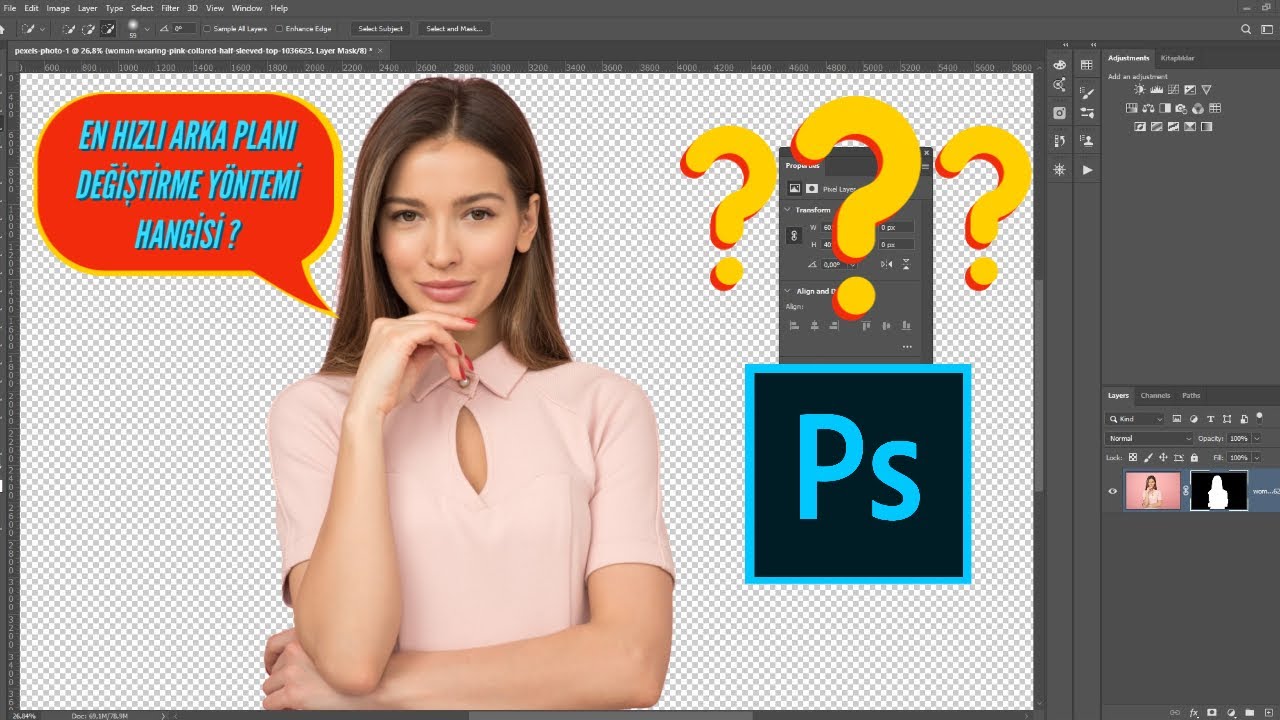The height and width of the screenshot is (720, 1280).
Task: Add a layer mask from Layers footer
Action: click(x=1211, y=713)
